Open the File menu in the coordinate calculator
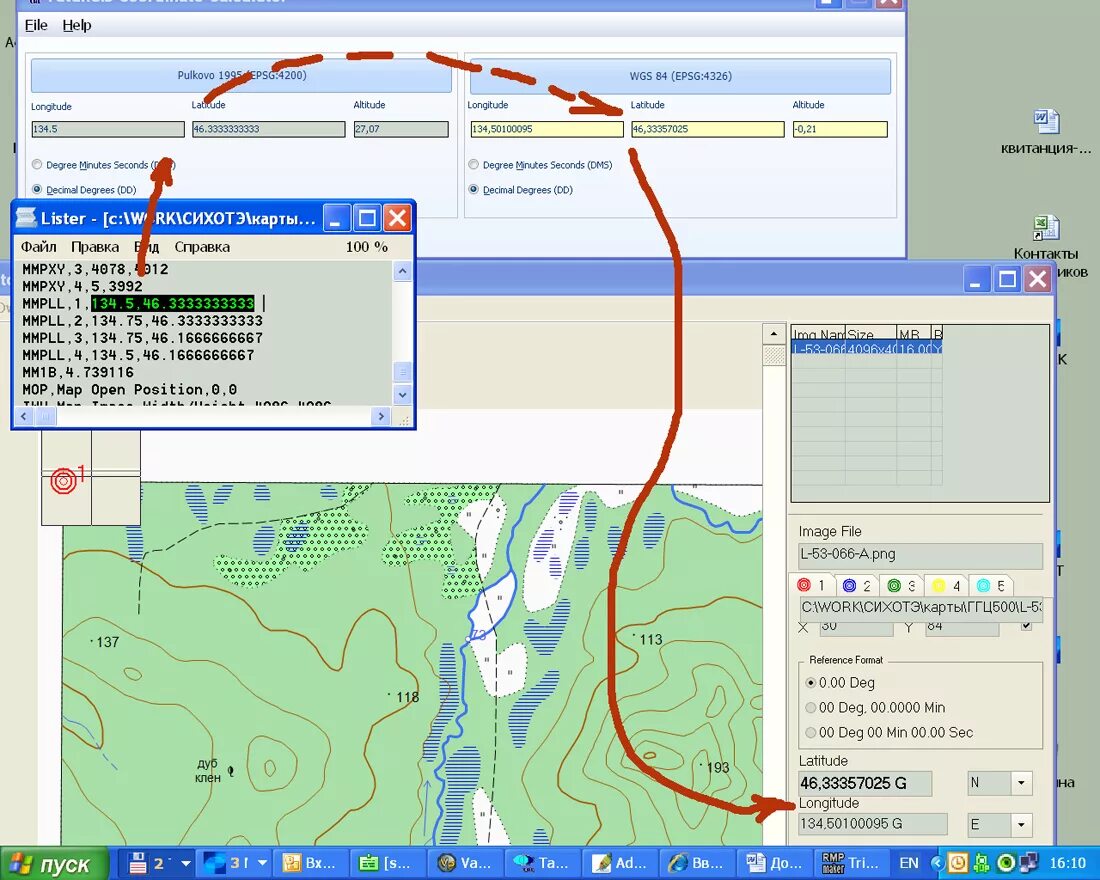Image resolution: width=1100 pixels, height=880 pixels. click(x=35, y=25)
